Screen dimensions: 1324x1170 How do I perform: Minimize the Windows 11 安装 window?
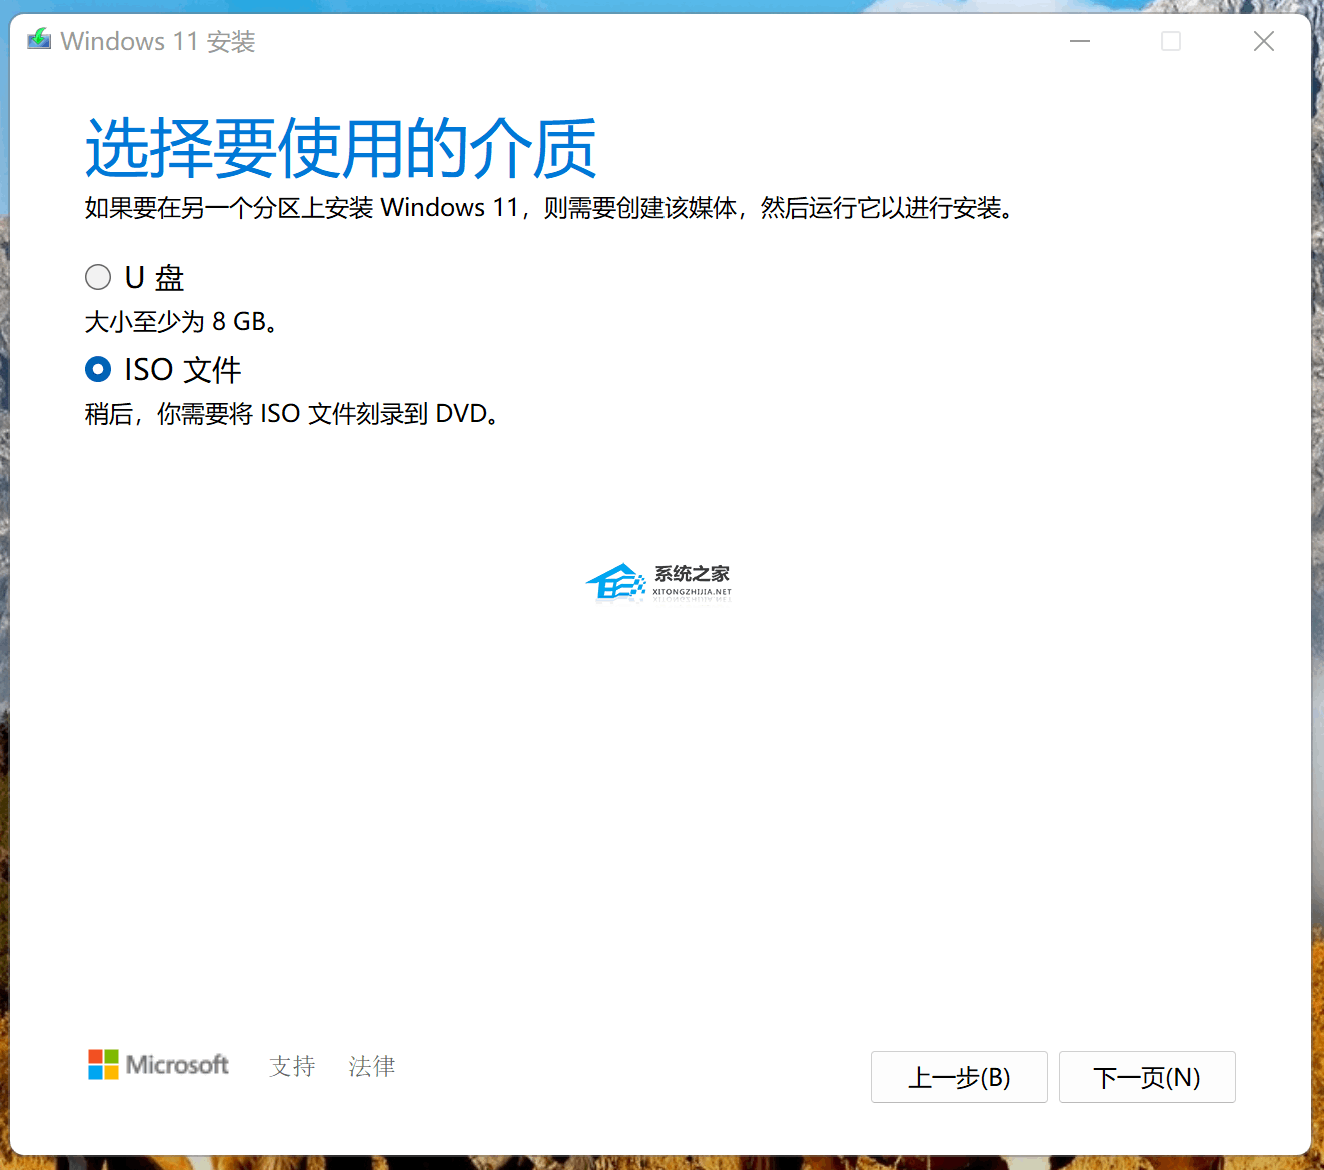coord(1080,41)
